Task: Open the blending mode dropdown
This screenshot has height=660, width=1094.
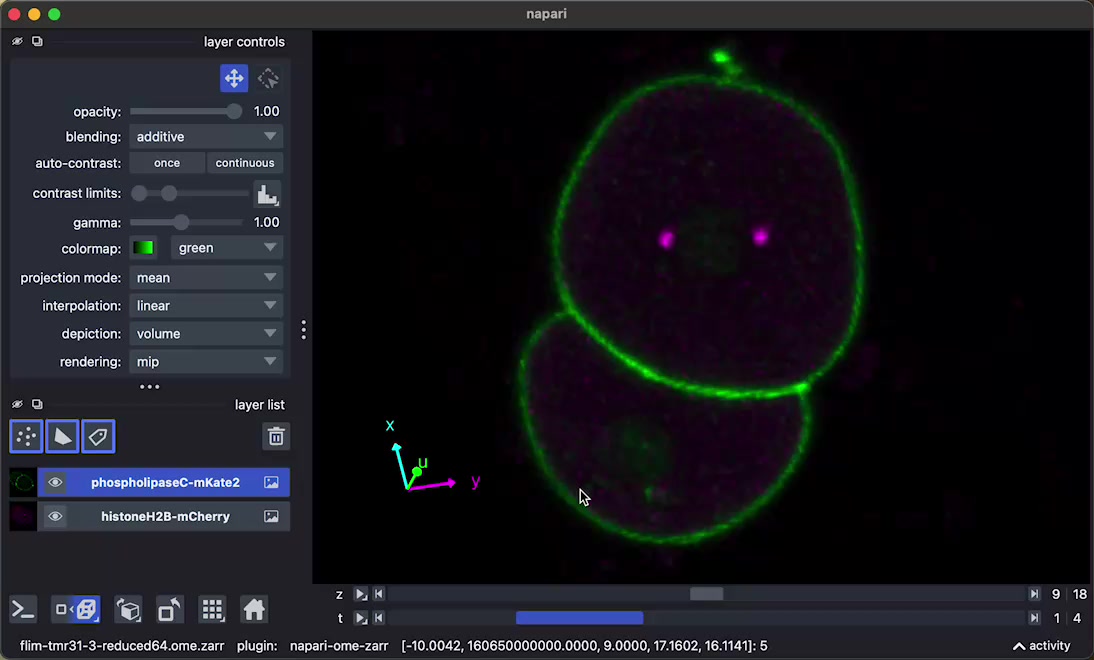Action: pyautogui.click(x=207, y=137)
